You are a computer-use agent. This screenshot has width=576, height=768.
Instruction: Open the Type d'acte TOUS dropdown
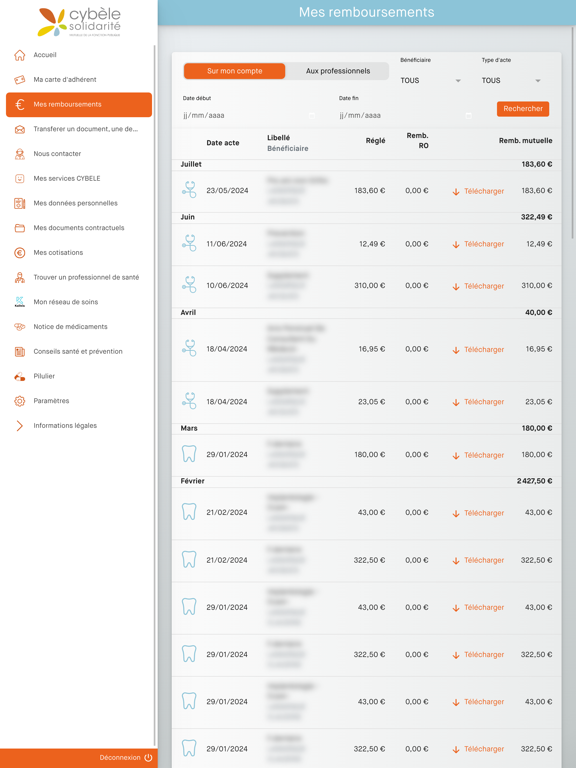[511, 80]
